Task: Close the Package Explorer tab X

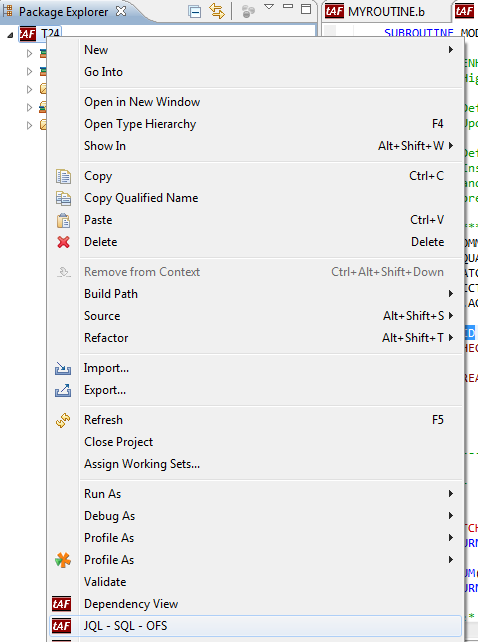Action: [121, 11]
